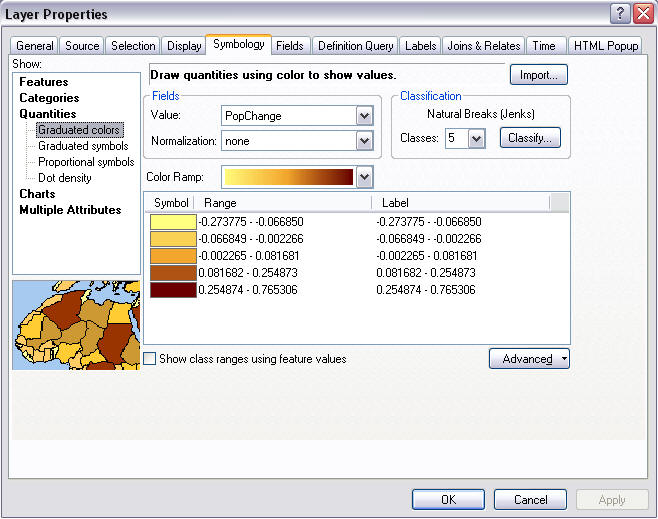This screenshot has width=658, height=519.
Task: Select Quantities in the Show list
Action: coord(48,114)
